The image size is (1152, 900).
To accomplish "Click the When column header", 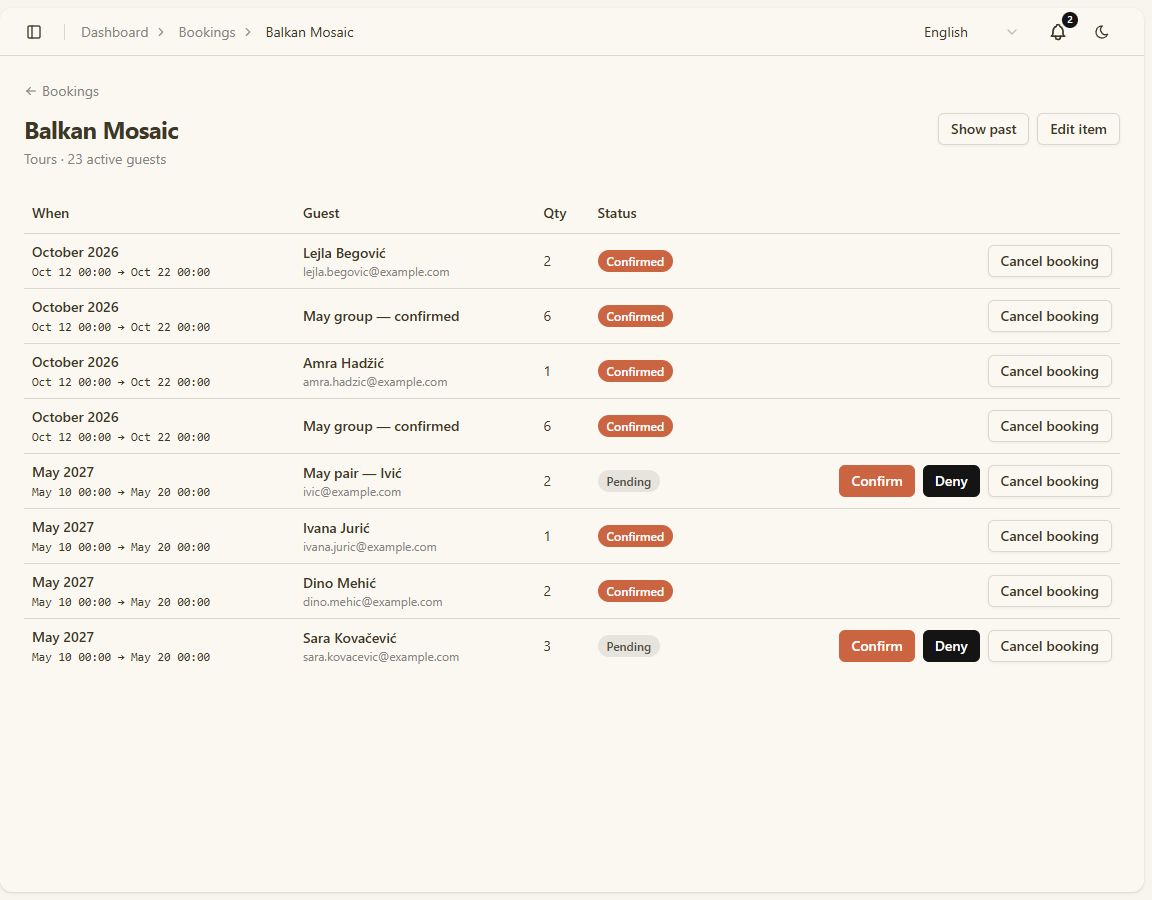I will (x=51, y=214).
